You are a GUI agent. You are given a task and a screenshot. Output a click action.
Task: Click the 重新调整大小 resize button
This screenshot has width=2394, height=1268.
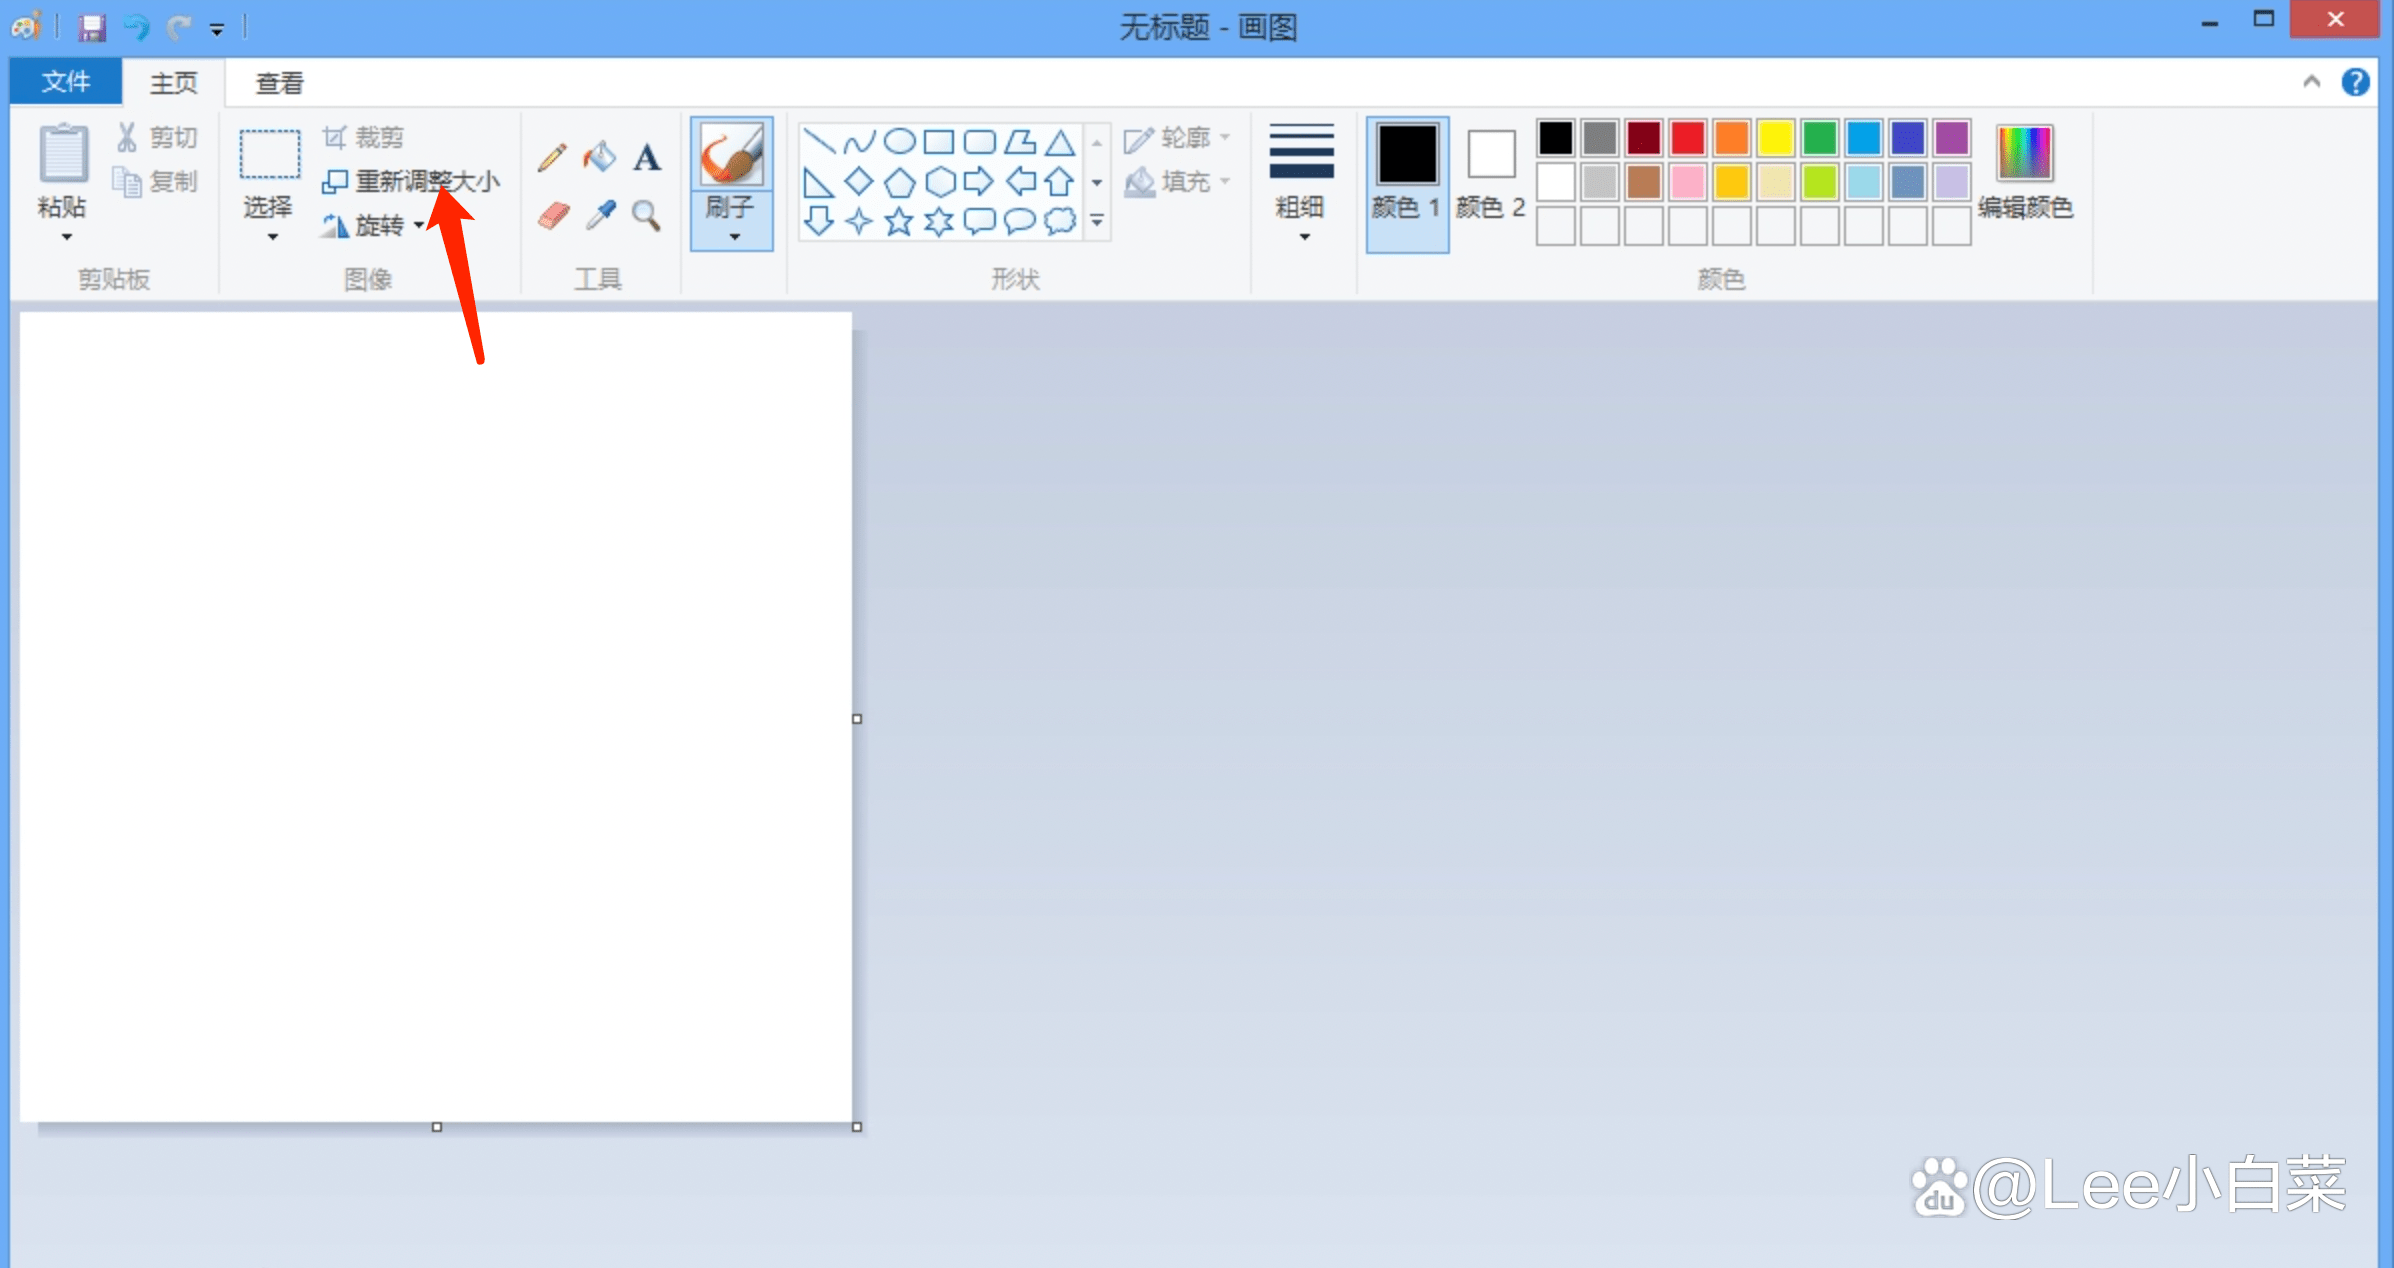tap(412, 181)
